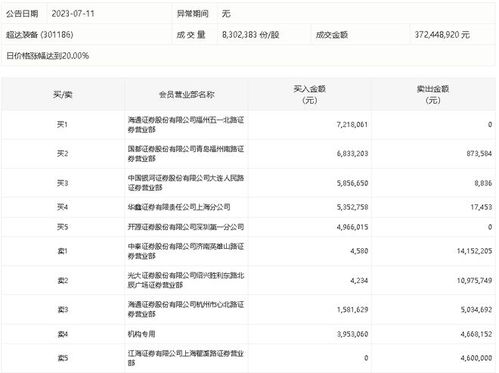Click the sell amount 0 in 买1 row
499x373 pixels.
(490, 124)
